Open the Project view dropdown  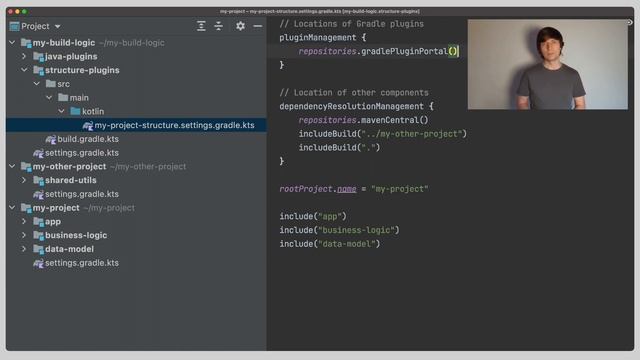(x=58, y=27)
